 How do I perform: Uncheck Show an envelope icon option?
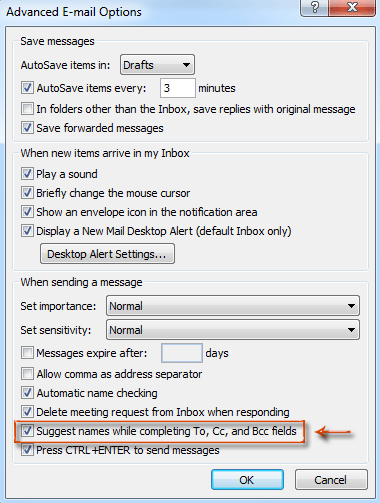pos(27,212)
